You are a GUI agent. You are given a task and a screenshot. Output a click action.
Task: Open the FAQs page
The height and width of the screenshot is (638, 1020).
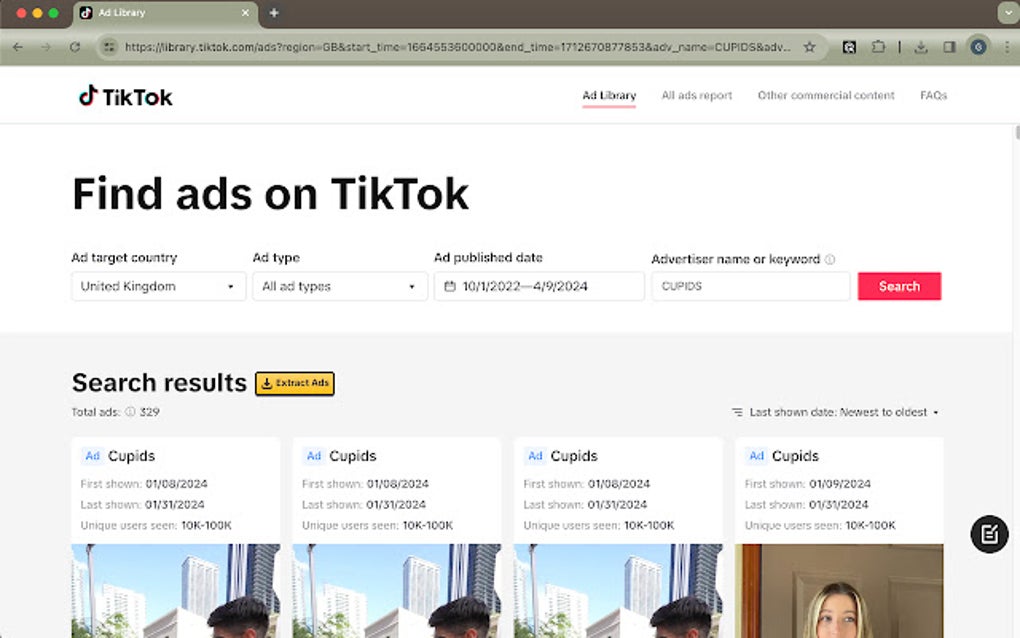pyautogui.click(x=933, y=95)
